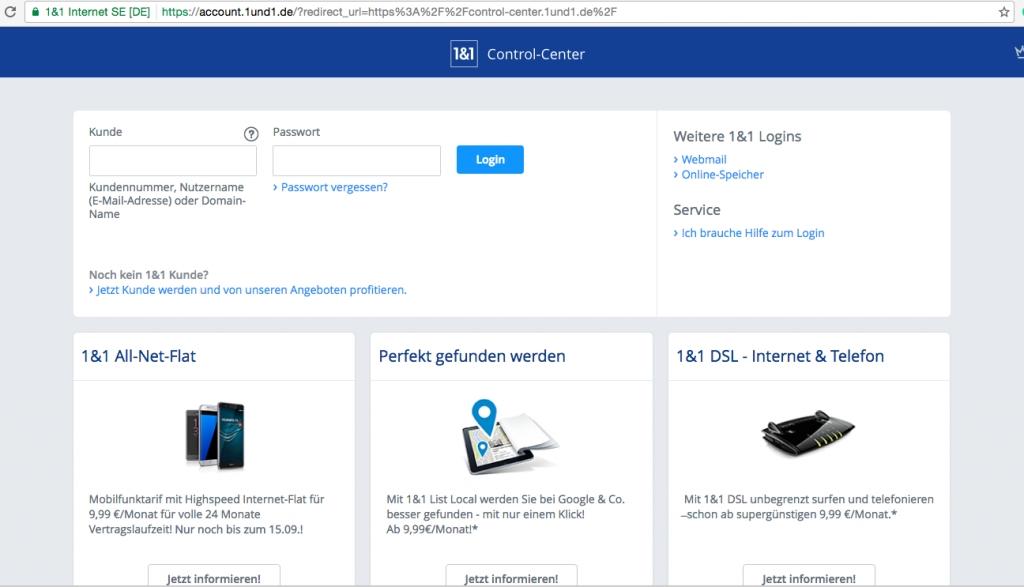Open Ich brauche Hilfe zum Login
This screenshot has width=1024, height=587.
(x=752, y=233)
